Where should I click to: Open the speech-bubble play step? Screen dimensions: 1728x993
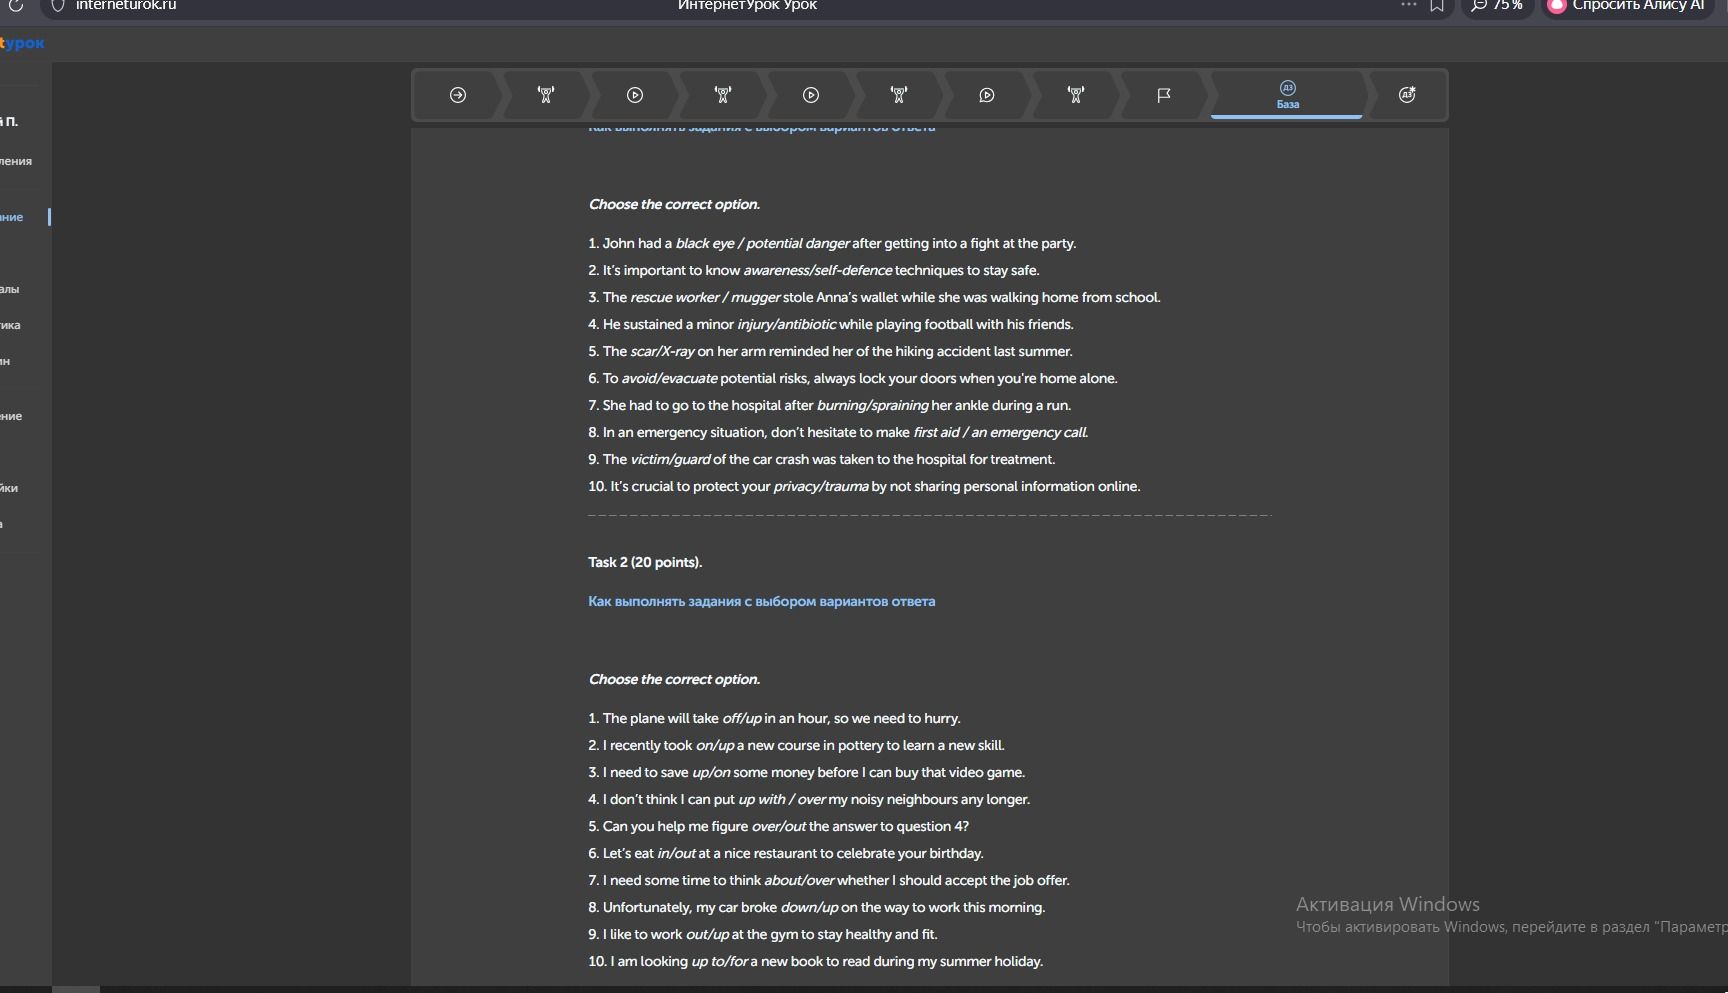pyautogui.click(x=987, y=95)
